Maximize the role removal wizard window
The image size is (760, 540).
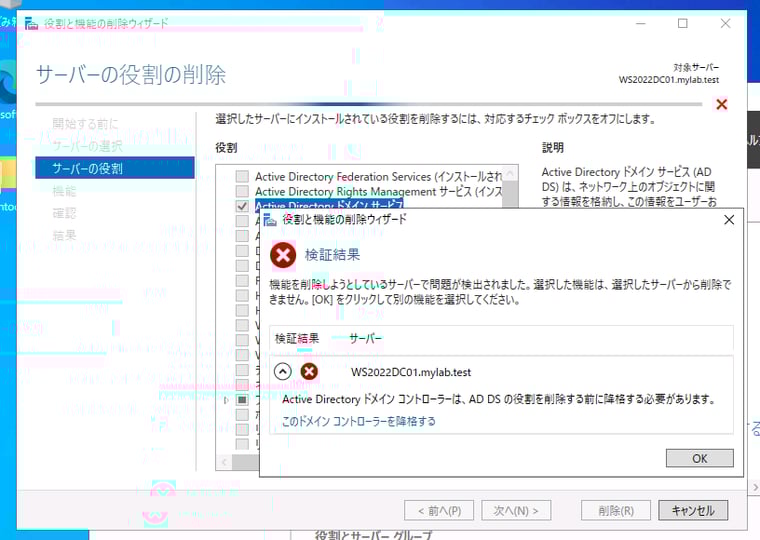[682, 23]
